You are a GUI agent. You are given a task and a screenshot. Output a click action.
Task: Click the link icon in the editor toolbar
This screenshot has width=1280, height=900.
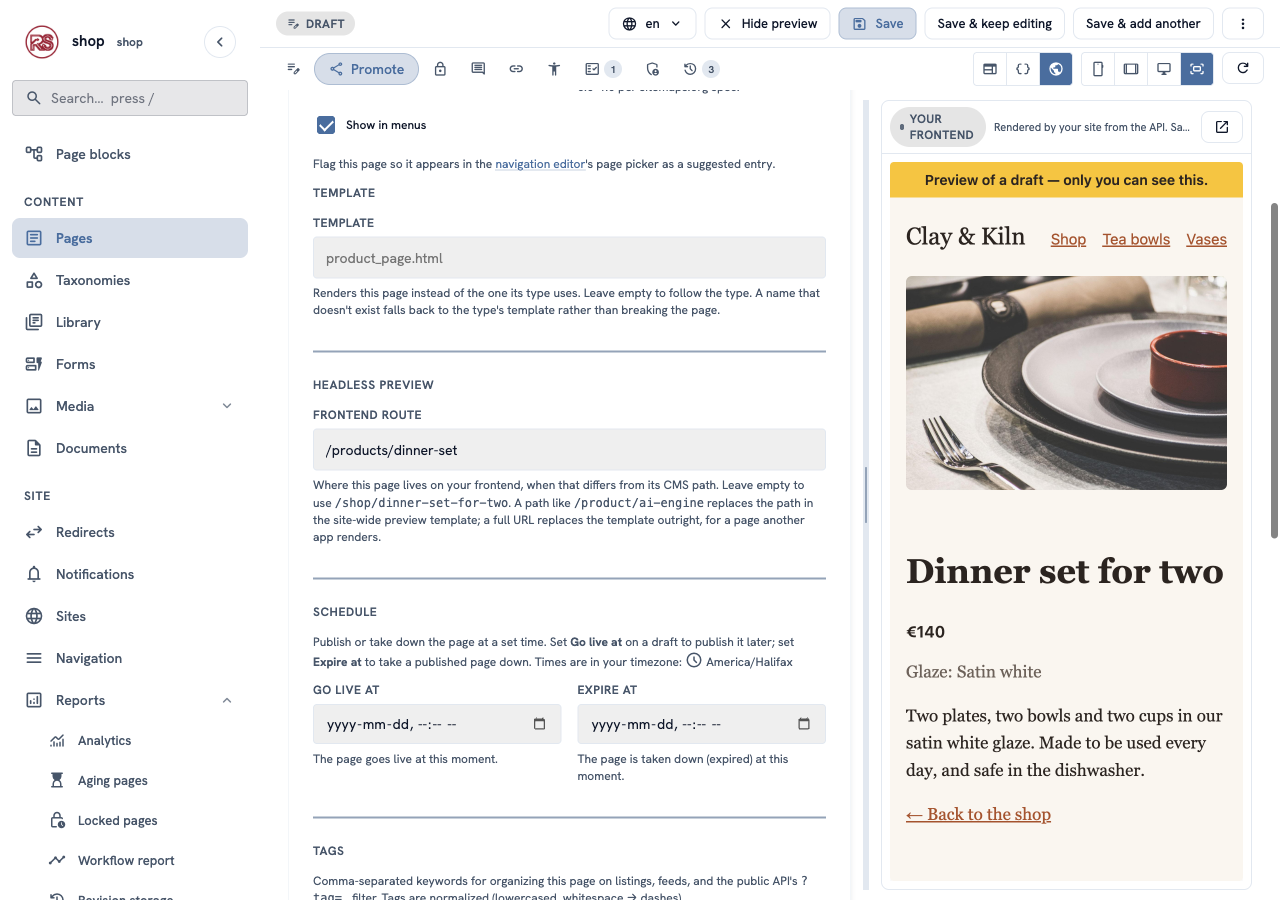pyautogui.click(x=516, y=69)
